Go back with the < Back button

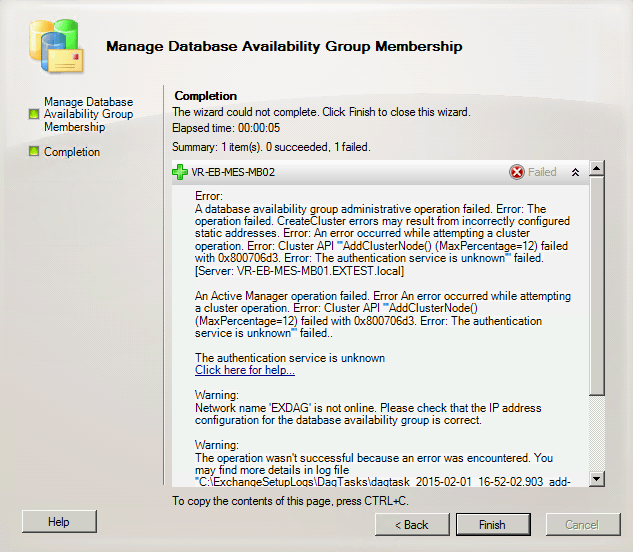click(412, 525)
